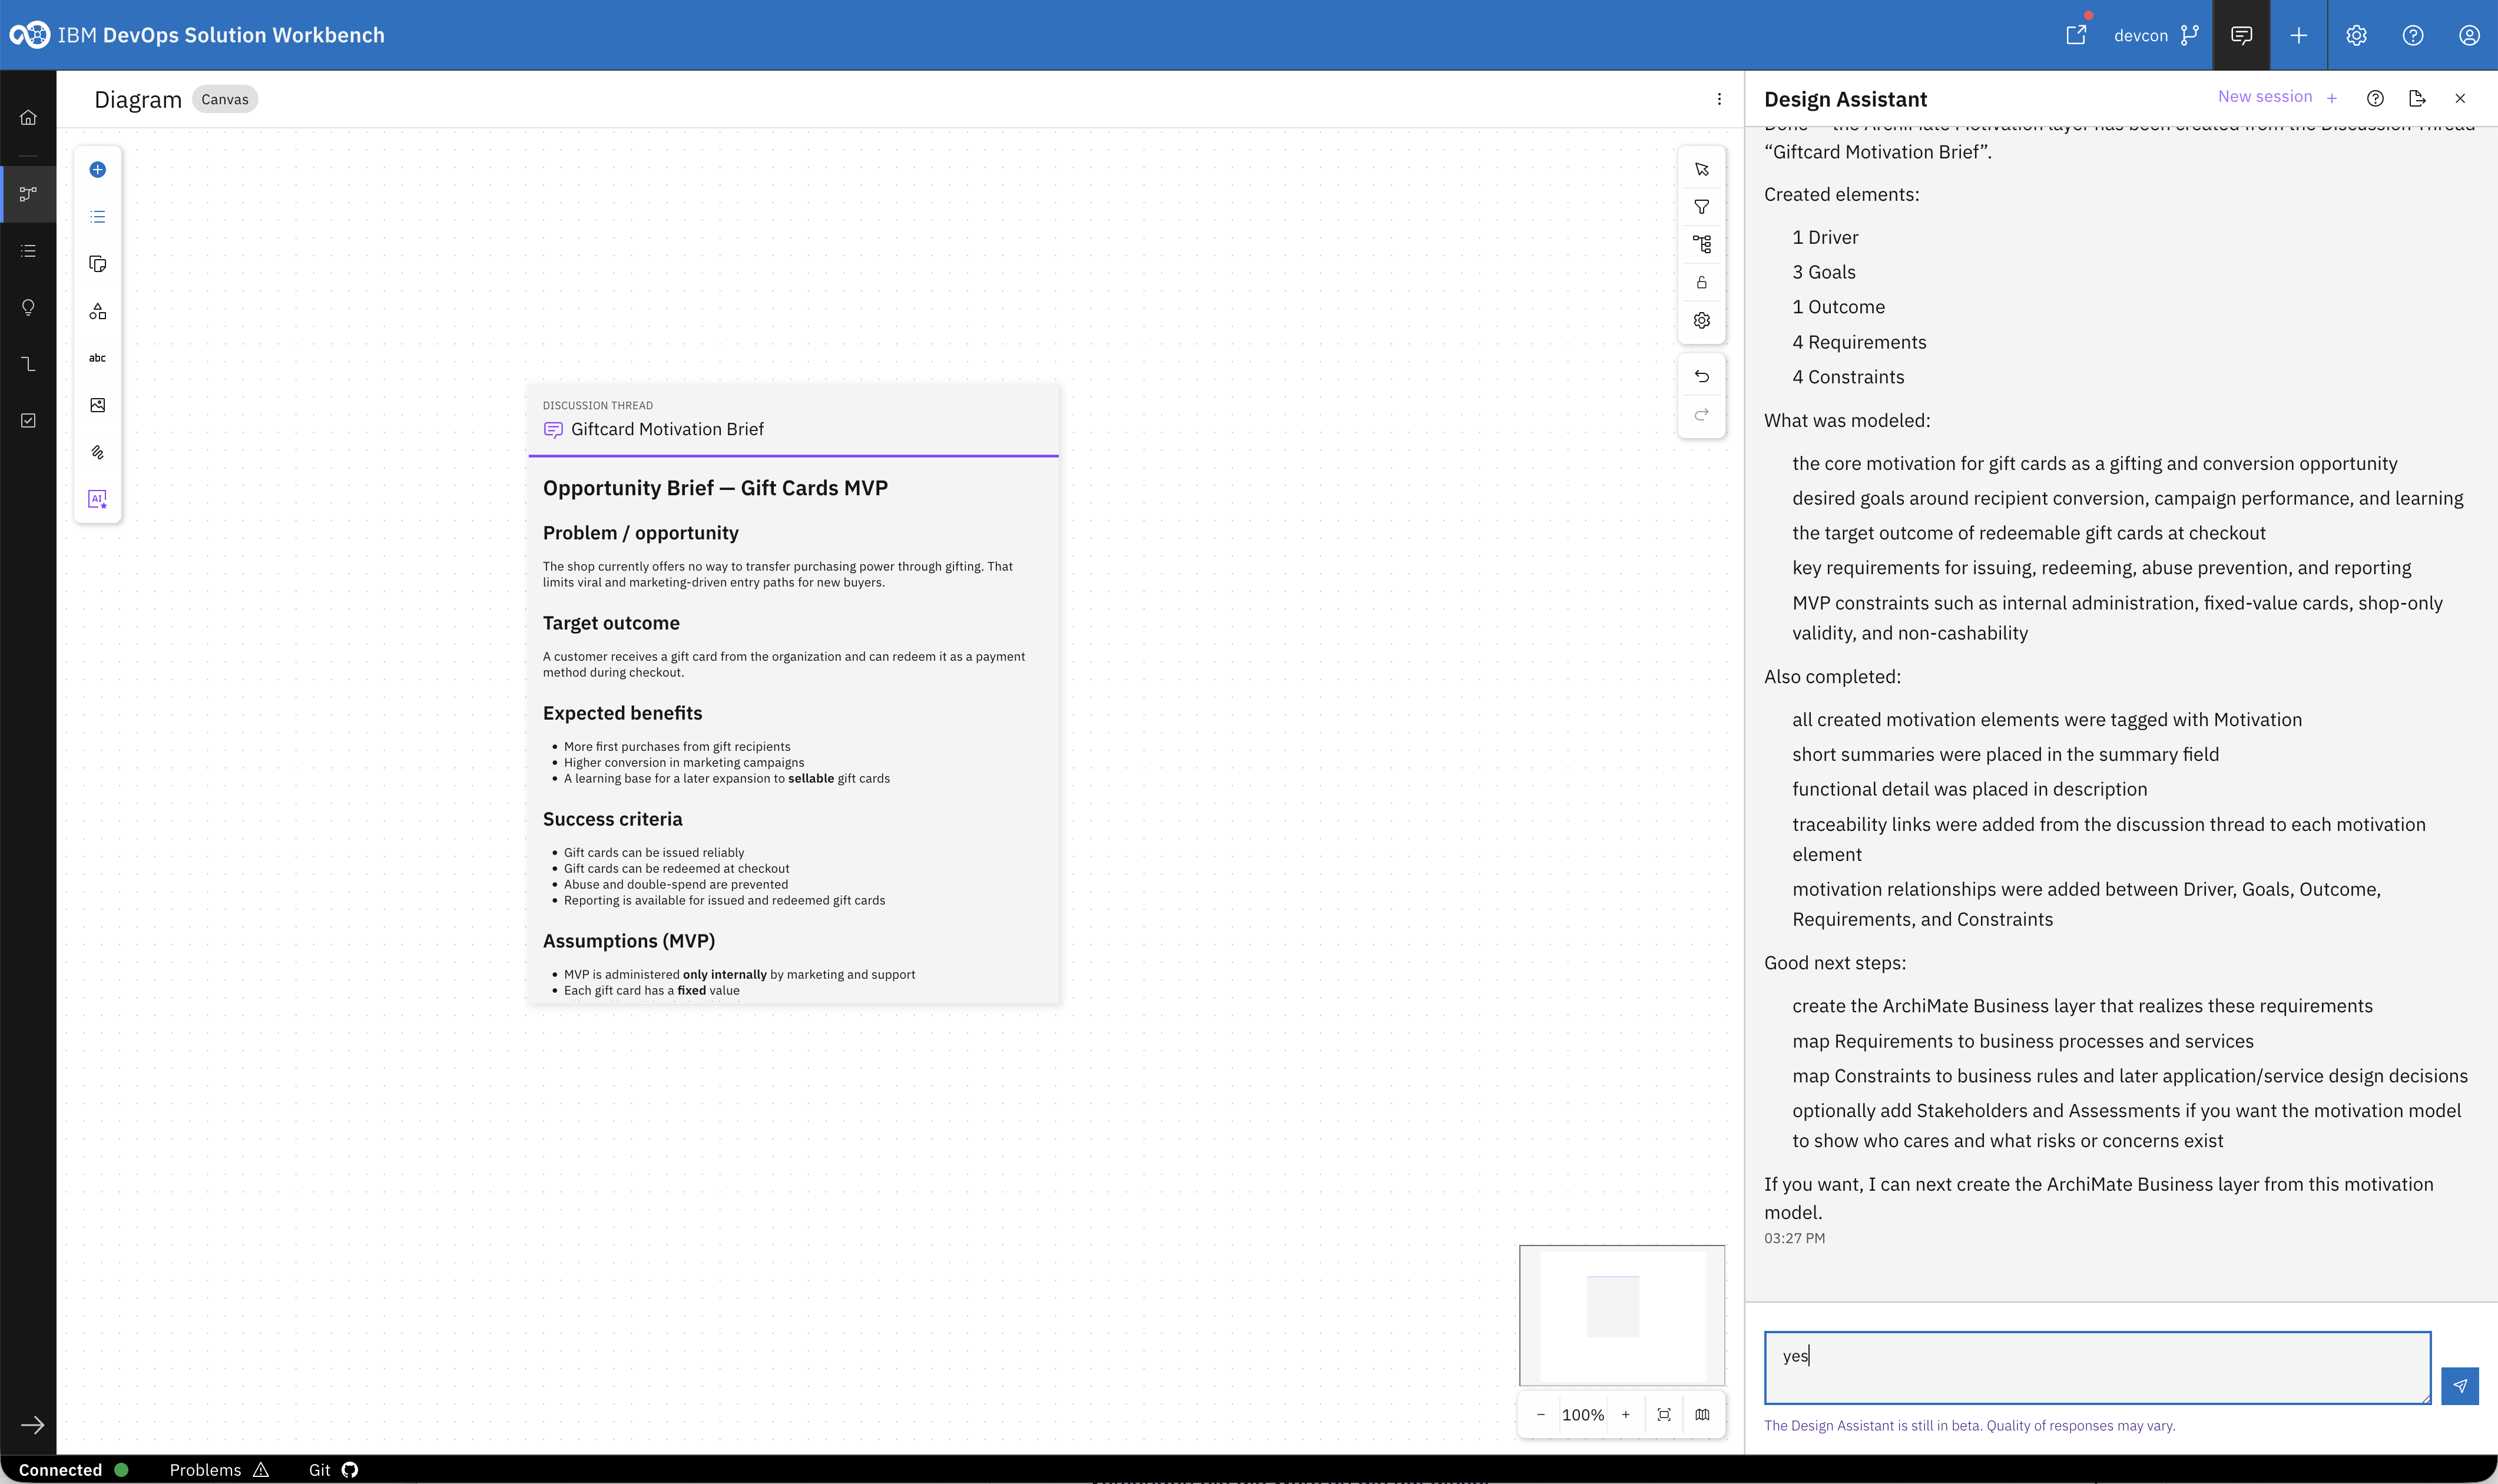Start a New session in Design Assistant

point(2277,97)
